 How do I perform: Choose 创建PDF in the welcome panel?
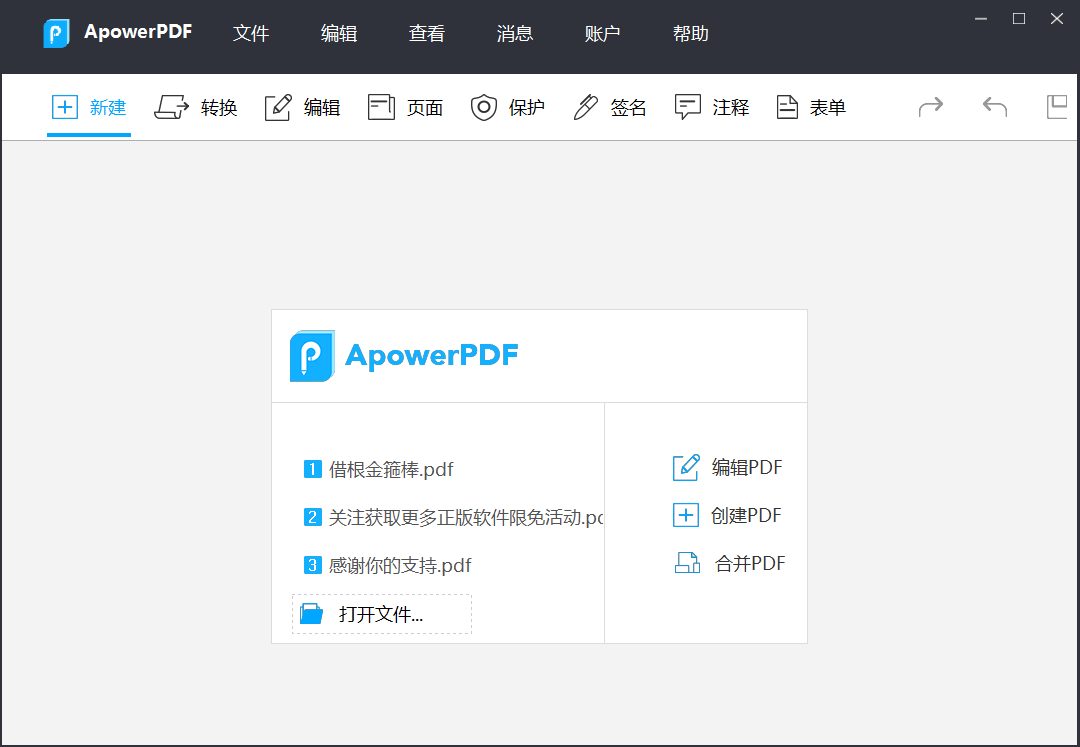coord(727,516)
